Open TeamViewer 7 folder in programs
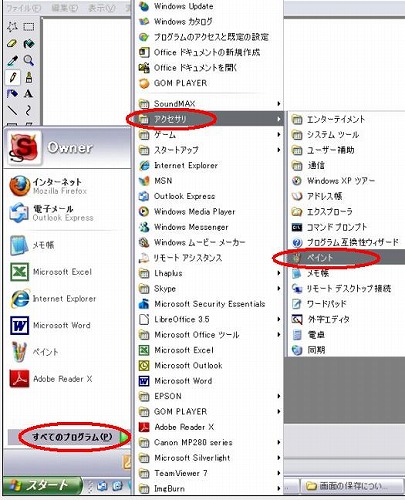Screen dimensions: 405x500 (210, 473)
